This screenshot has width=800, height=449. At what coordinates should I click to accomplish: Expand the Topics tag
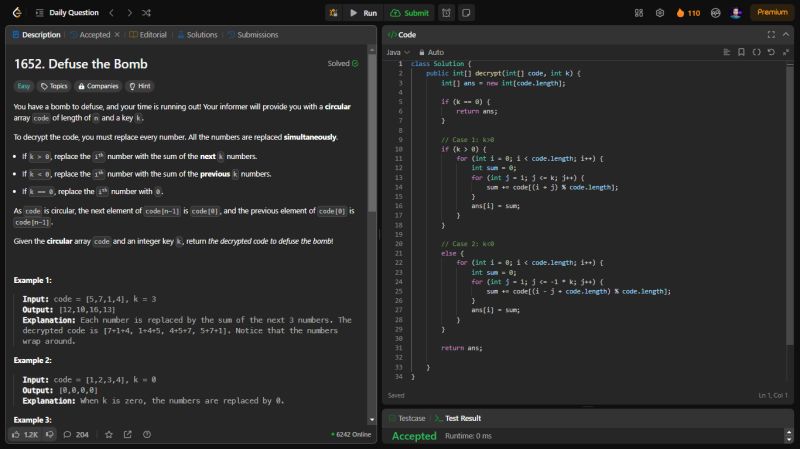tap(54, 86)
